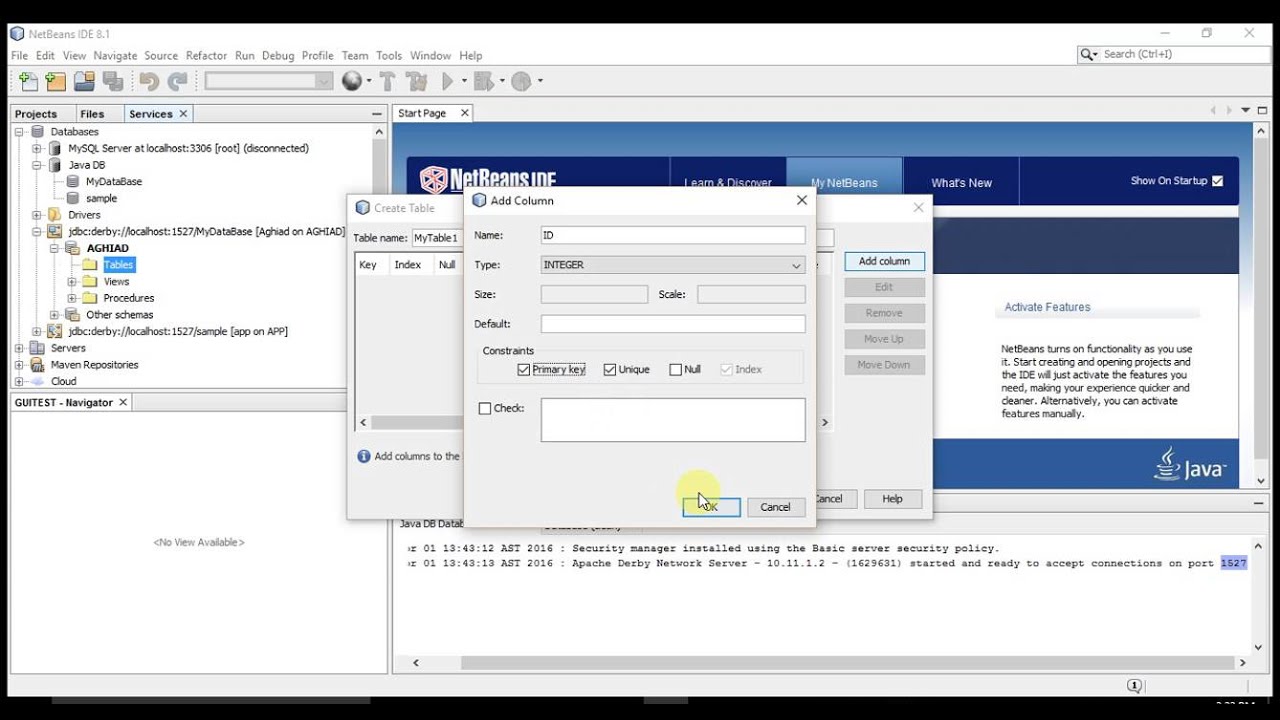The height and width of the screenshot is (720, 1280).
Task: Click the Save All toolbar icon
Action: point(113,82)
